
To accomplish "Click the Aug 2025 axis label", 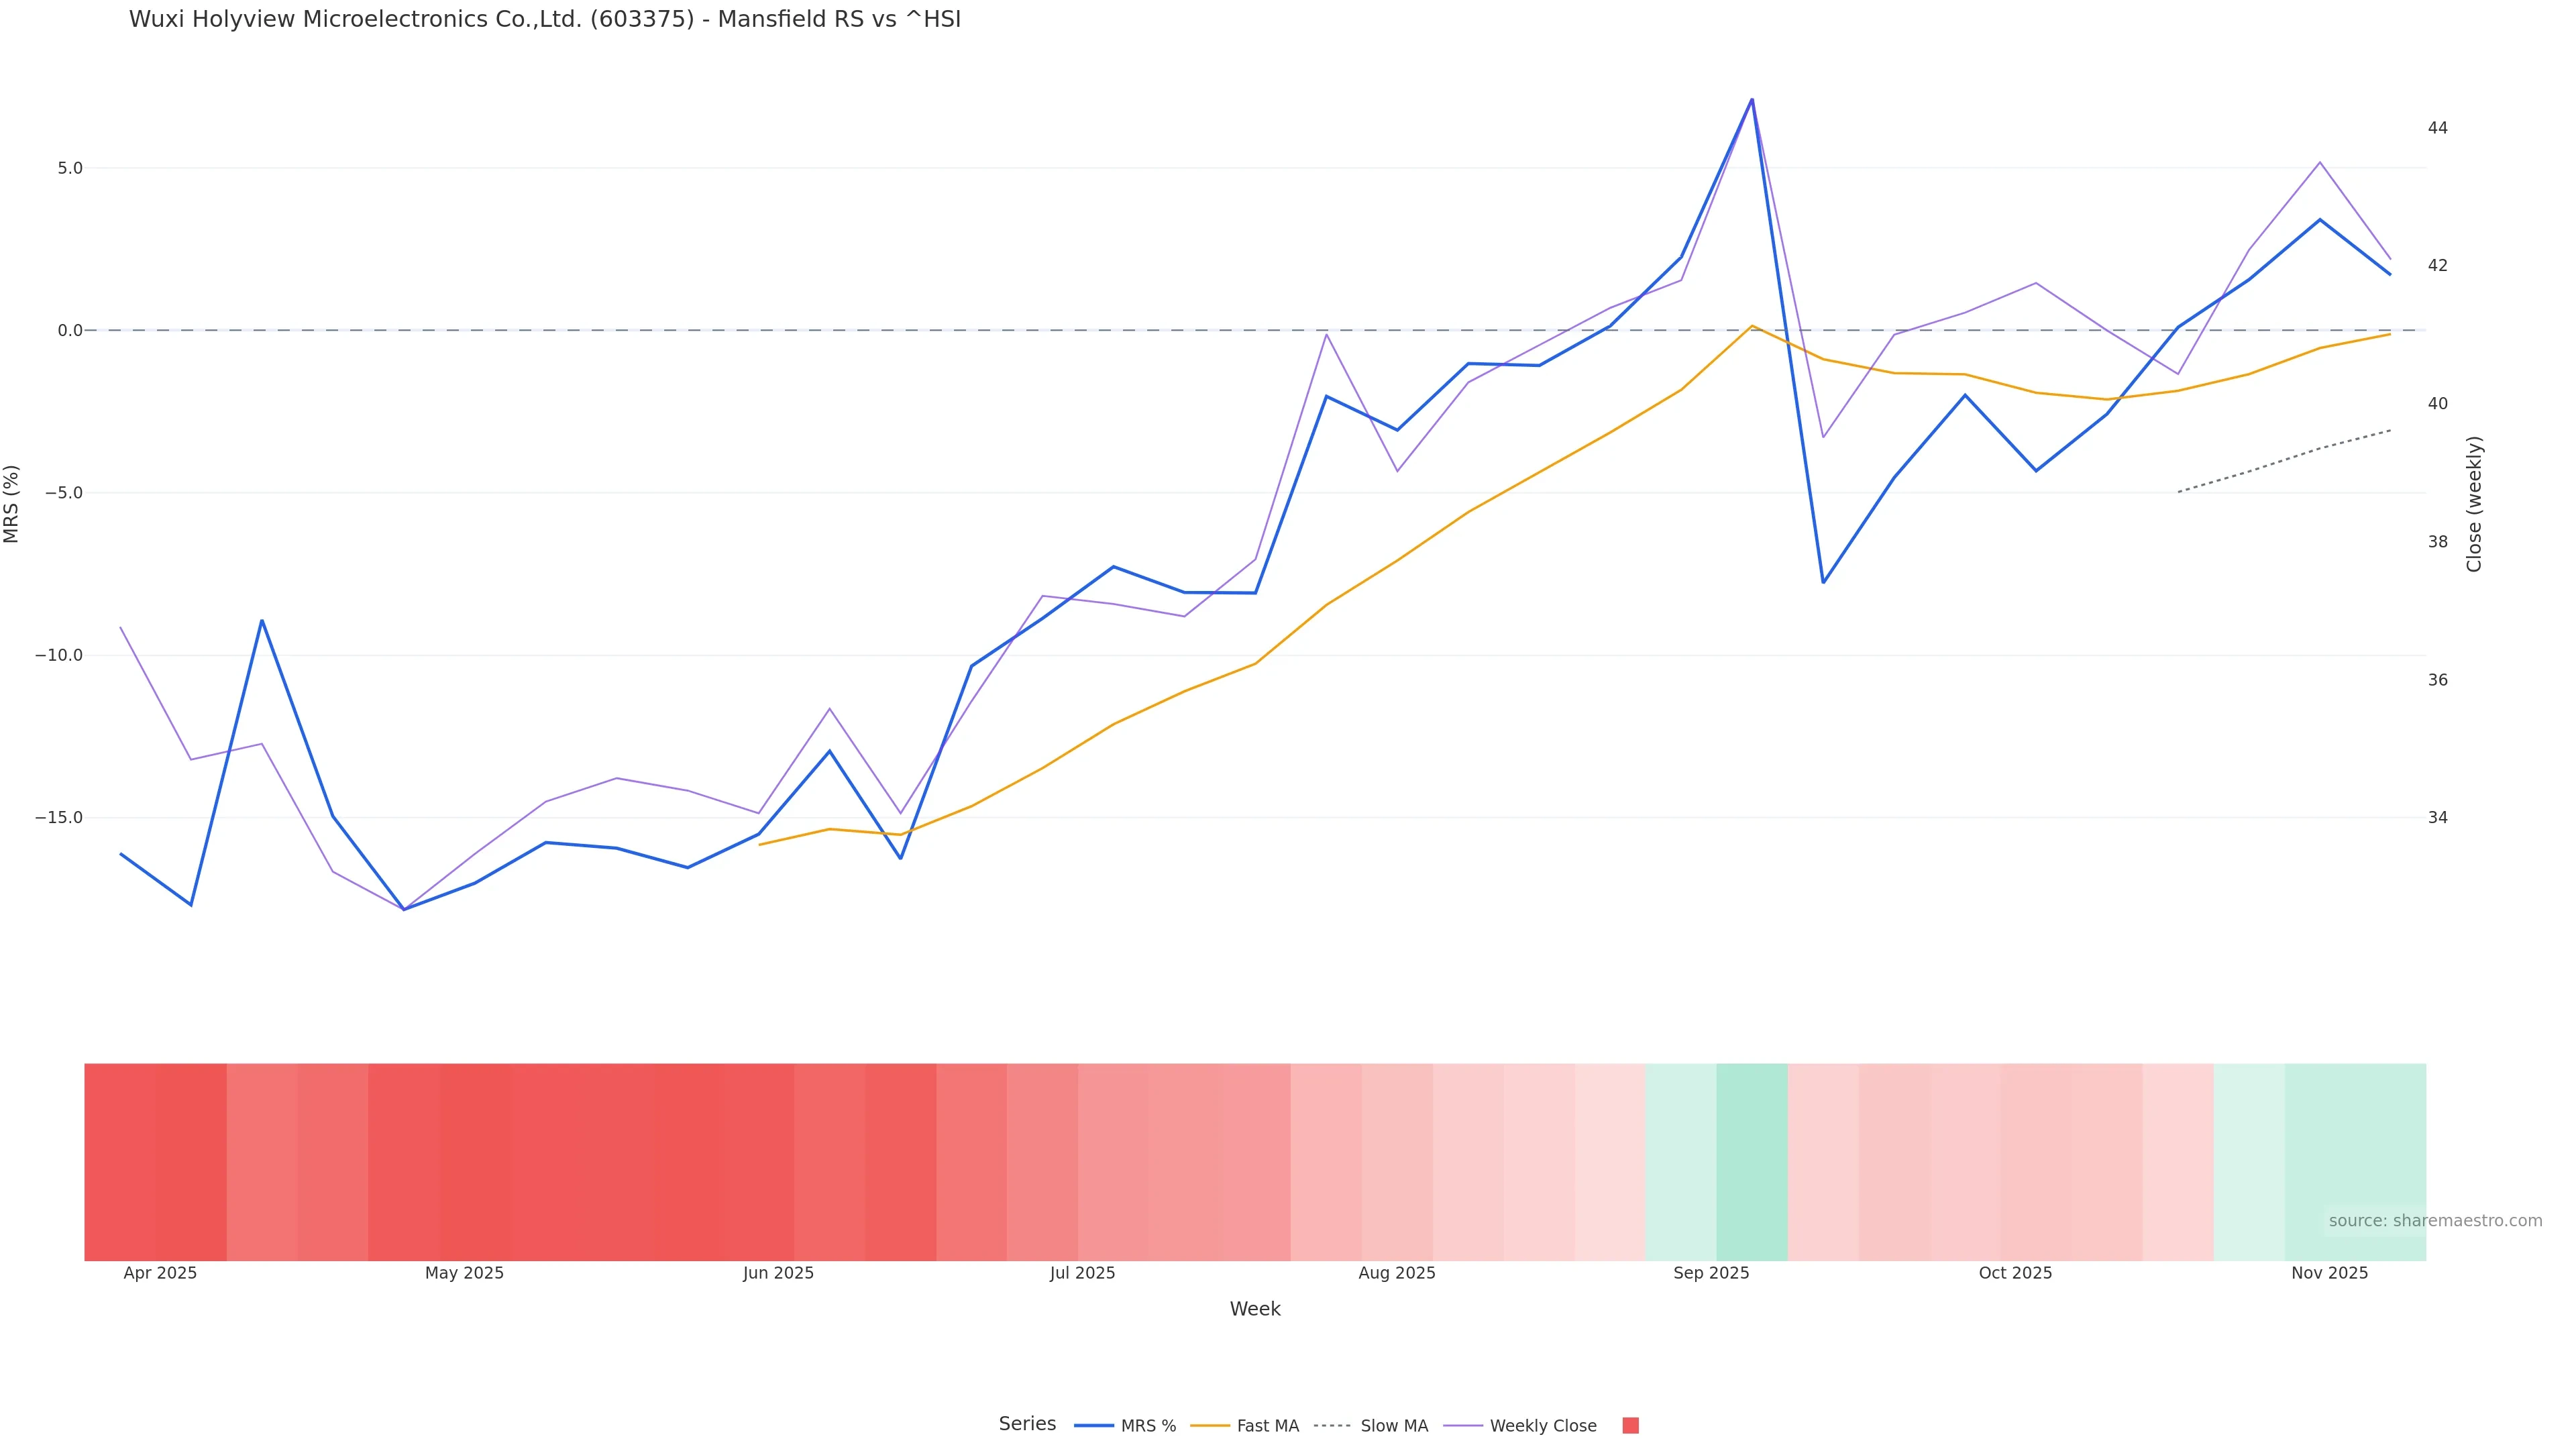I will click(1396, 1273).
